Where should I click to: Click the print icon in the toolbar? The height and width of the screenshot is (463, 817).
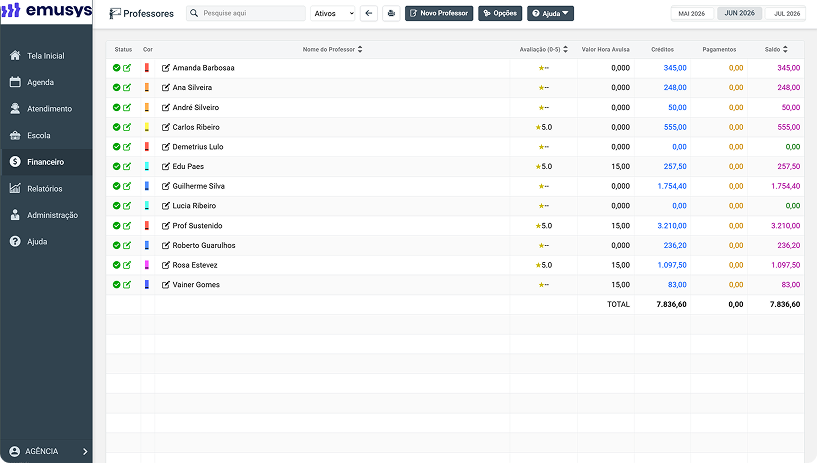click(x=391, y=14)
